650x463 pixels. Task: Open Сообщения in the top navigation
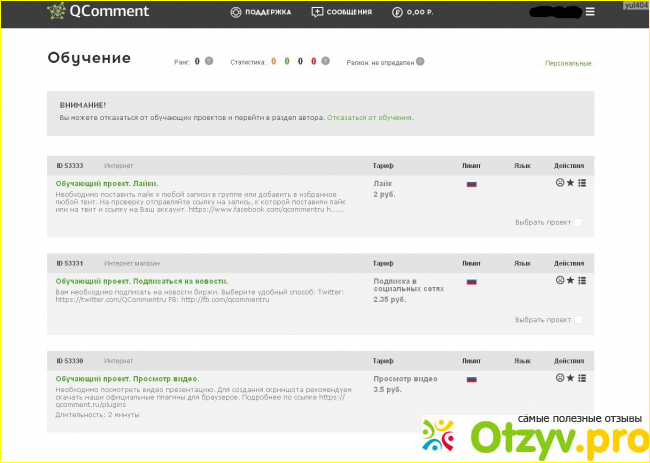point(341,12)
